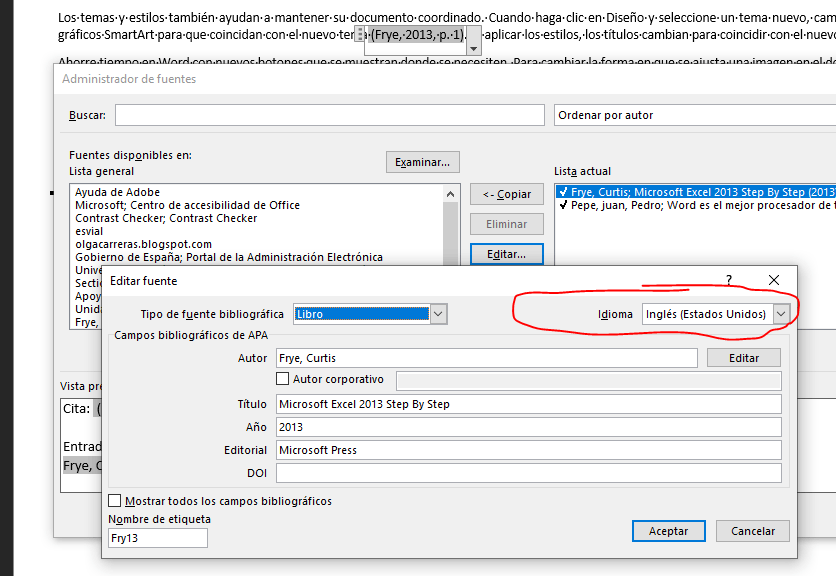
Task: Click the citation handle beside (Frye, 2013, p. 1)
Action: click(360, 34)
